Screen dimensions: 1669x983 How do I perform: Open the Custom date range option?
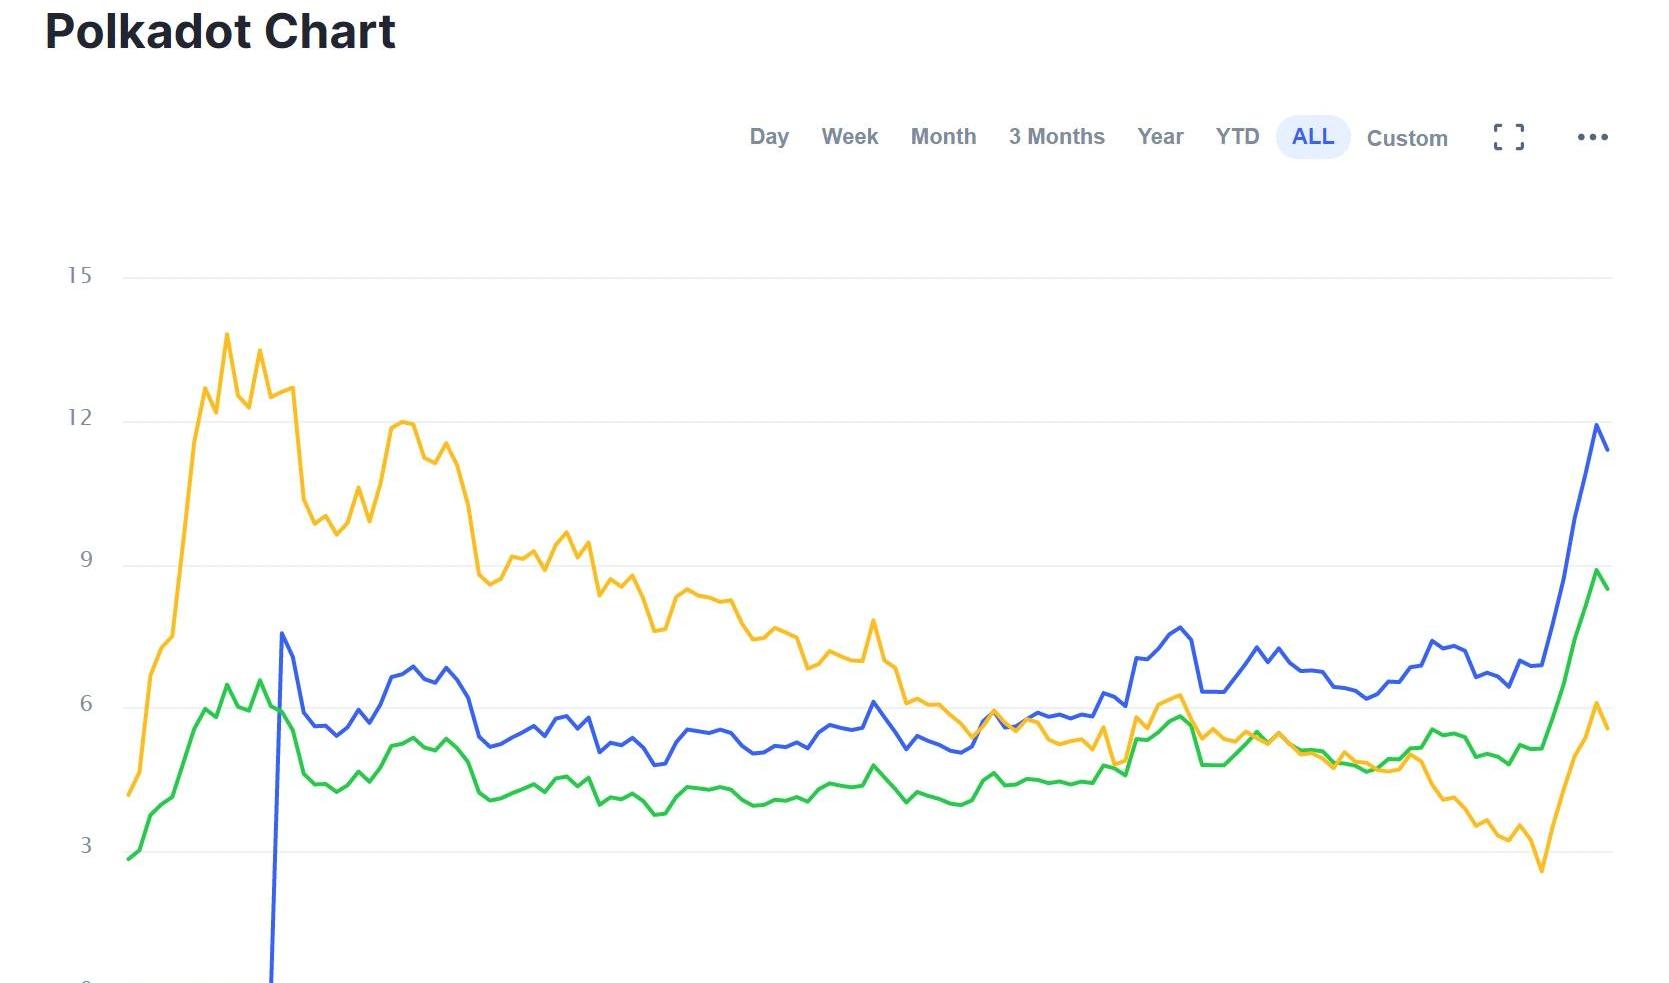[x=1406, y=138]
